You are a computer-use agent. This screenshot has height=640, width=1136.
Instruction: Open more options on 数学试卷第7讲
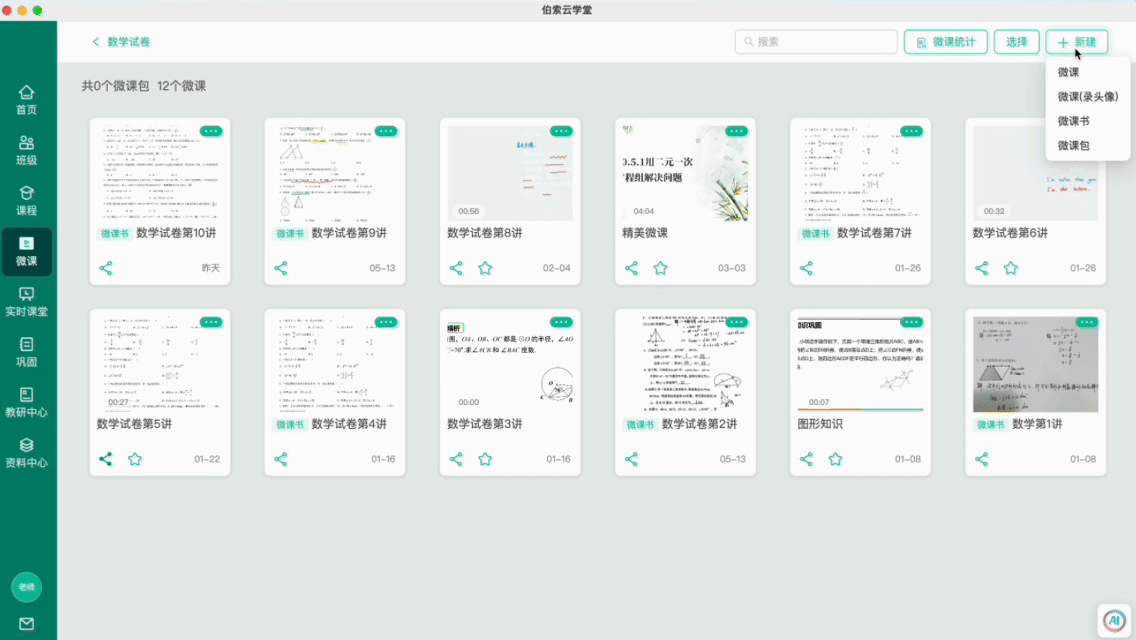point(911,131)
